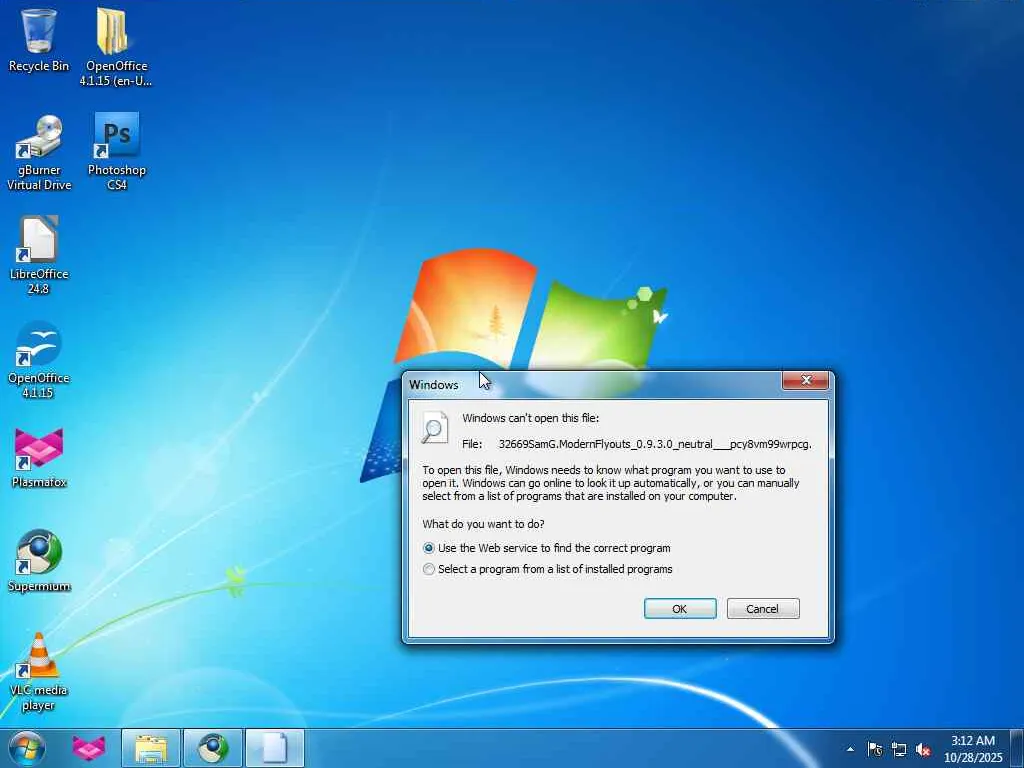The image size is (1024, 768).
Task: Select the LibreOffice 24.8 shortcut
Action: click(39, 255)
